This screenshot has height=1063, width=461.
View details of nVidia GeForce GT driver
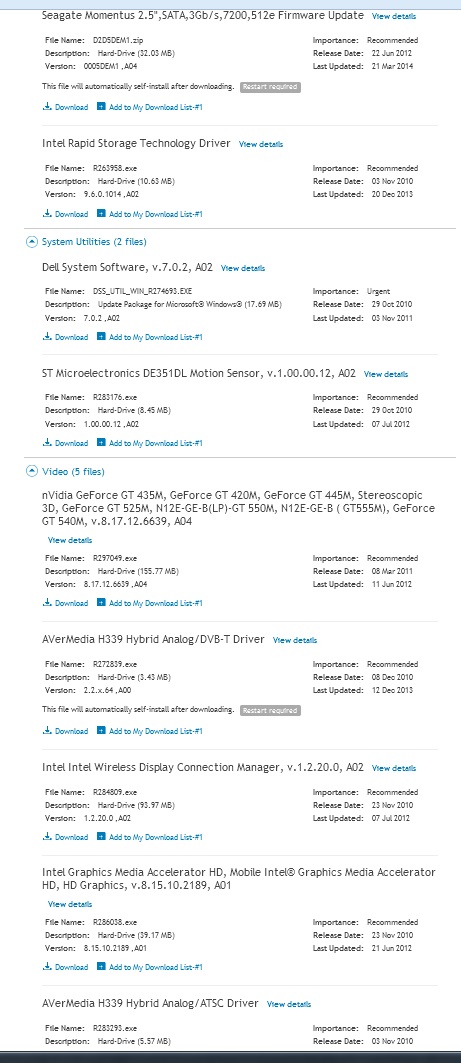pos(70,540)
